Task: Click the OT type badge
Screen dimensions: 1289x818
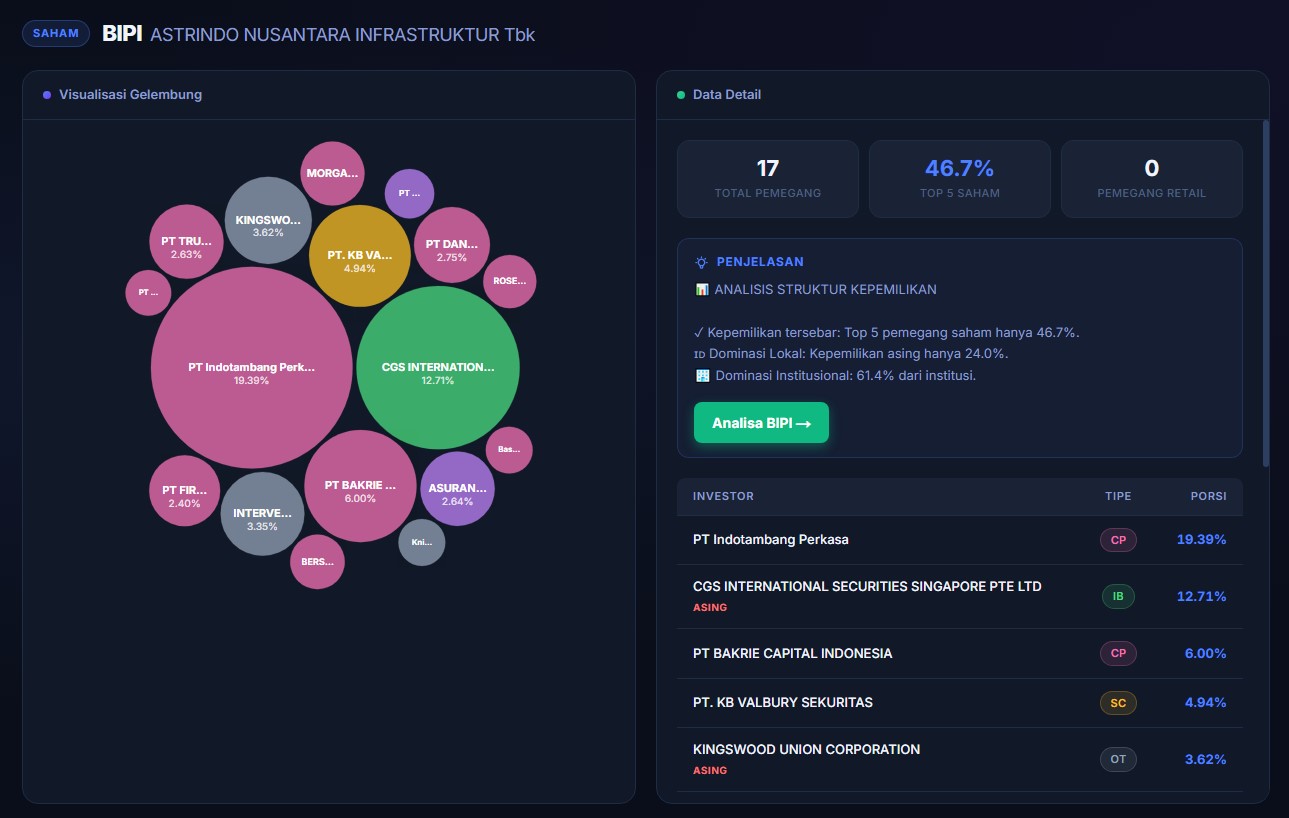Action: coord(1118,760)
